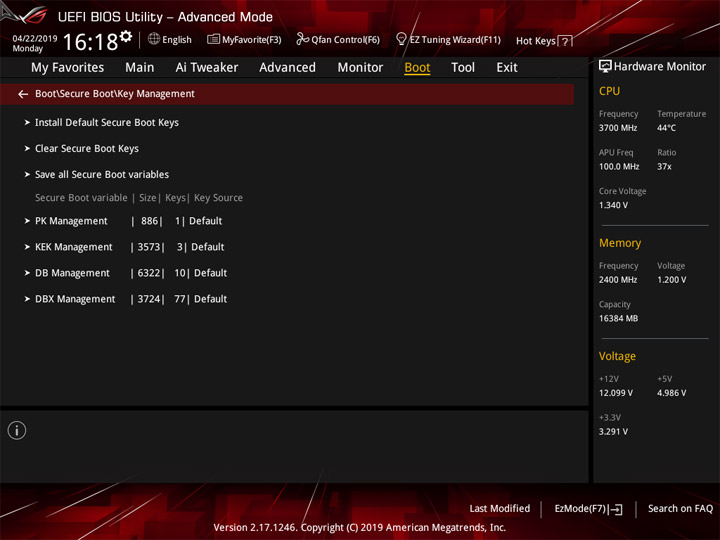Click the Version 2.17.1246 copyright text
Image resolution: width=720 pixels, height=540 pixels.
pyautogui.click(x=360, y=528)
